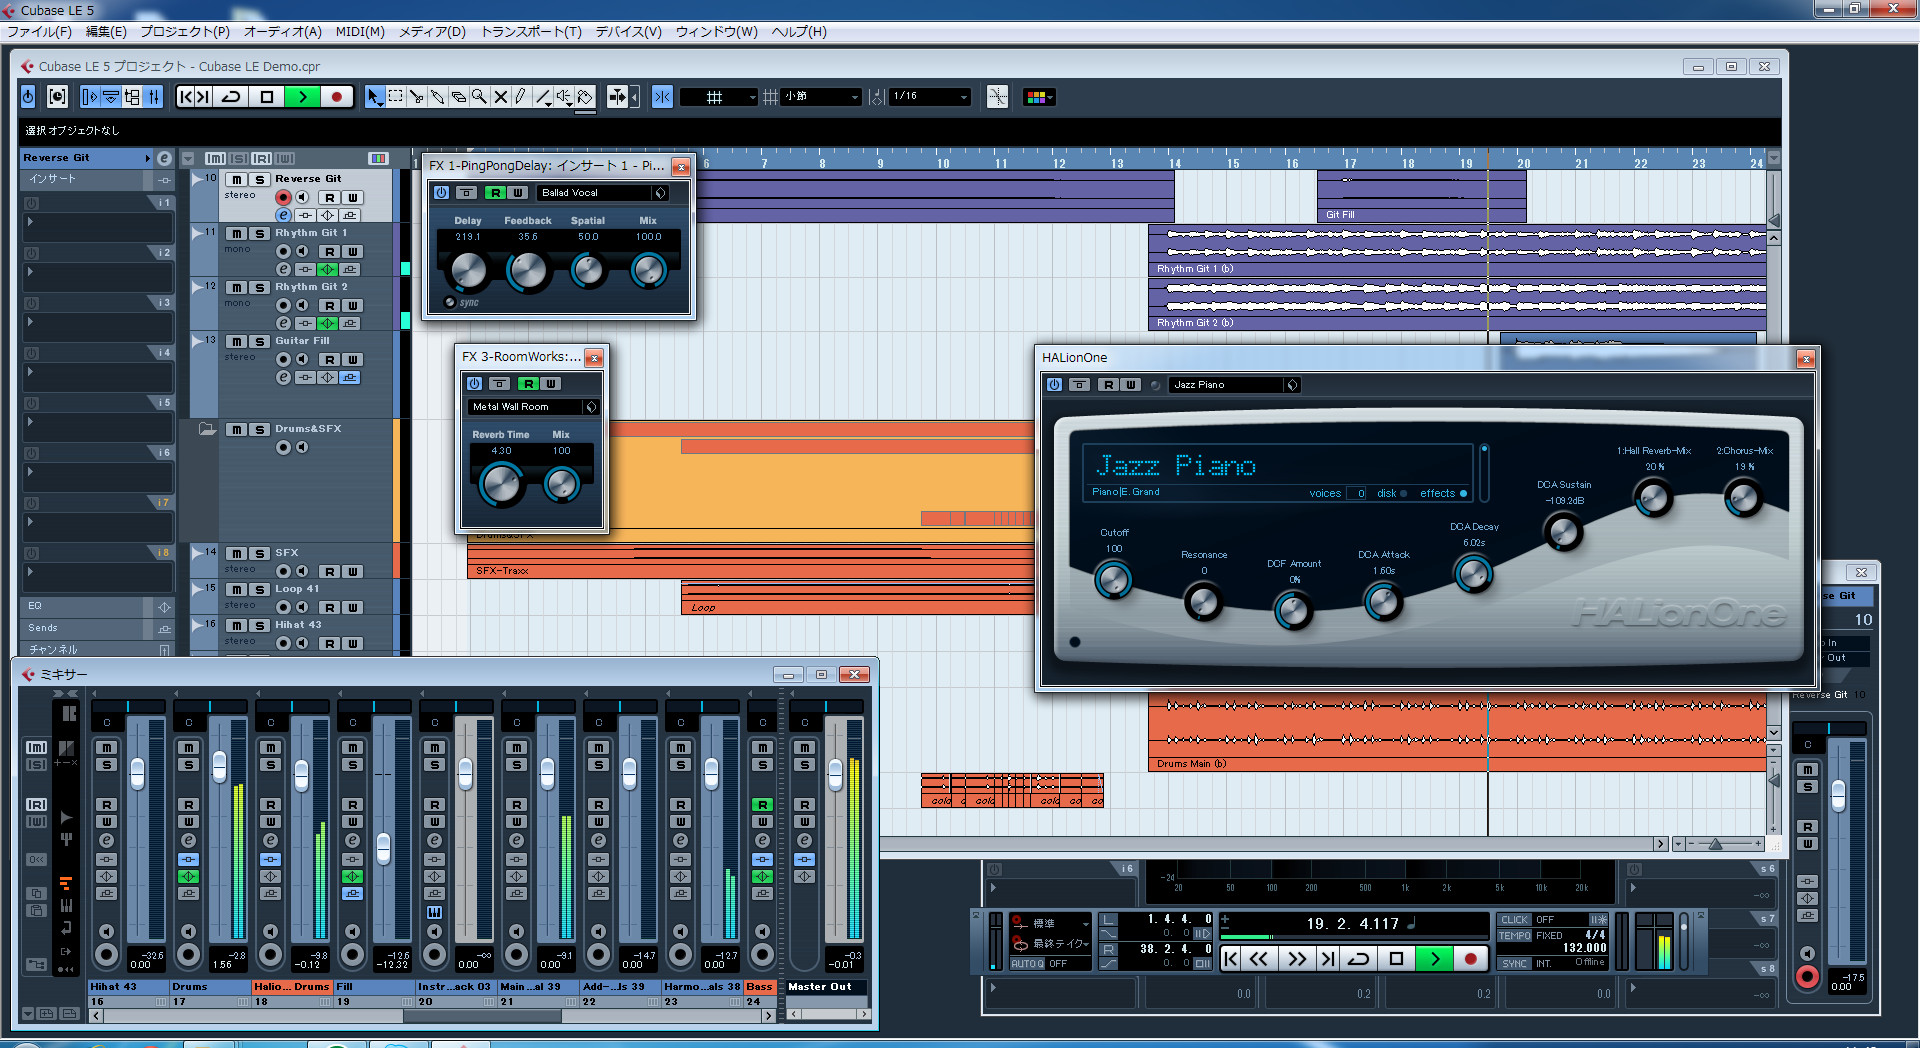Open the Help (ヘルプ) menu
The image size is (1920, 1048).
pos(799,32)
